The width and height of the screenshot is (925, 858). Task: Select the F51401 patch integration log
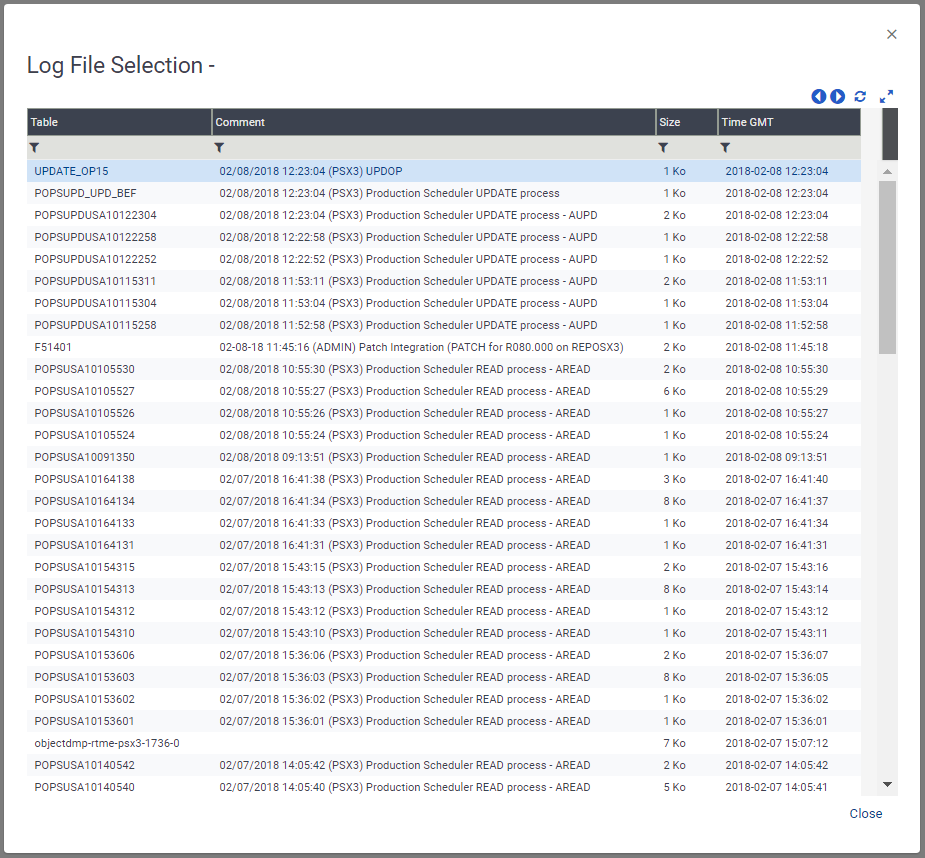point(444,347)
